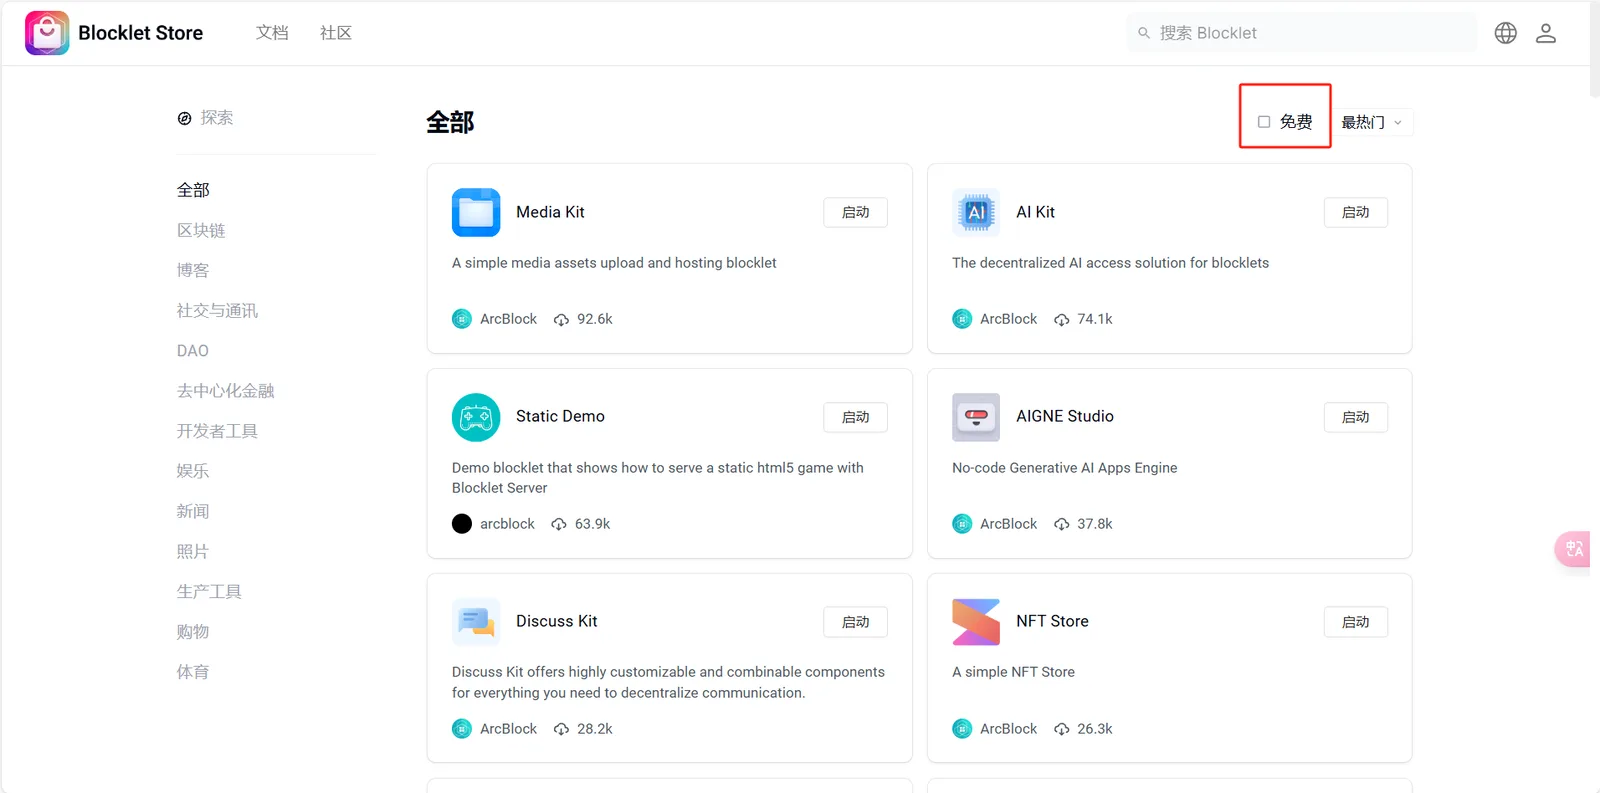Image resolution: width=1600 pixels, height=793 pixels.
Task: Select the 社交与通讯 category
Action: click(217, 310)
